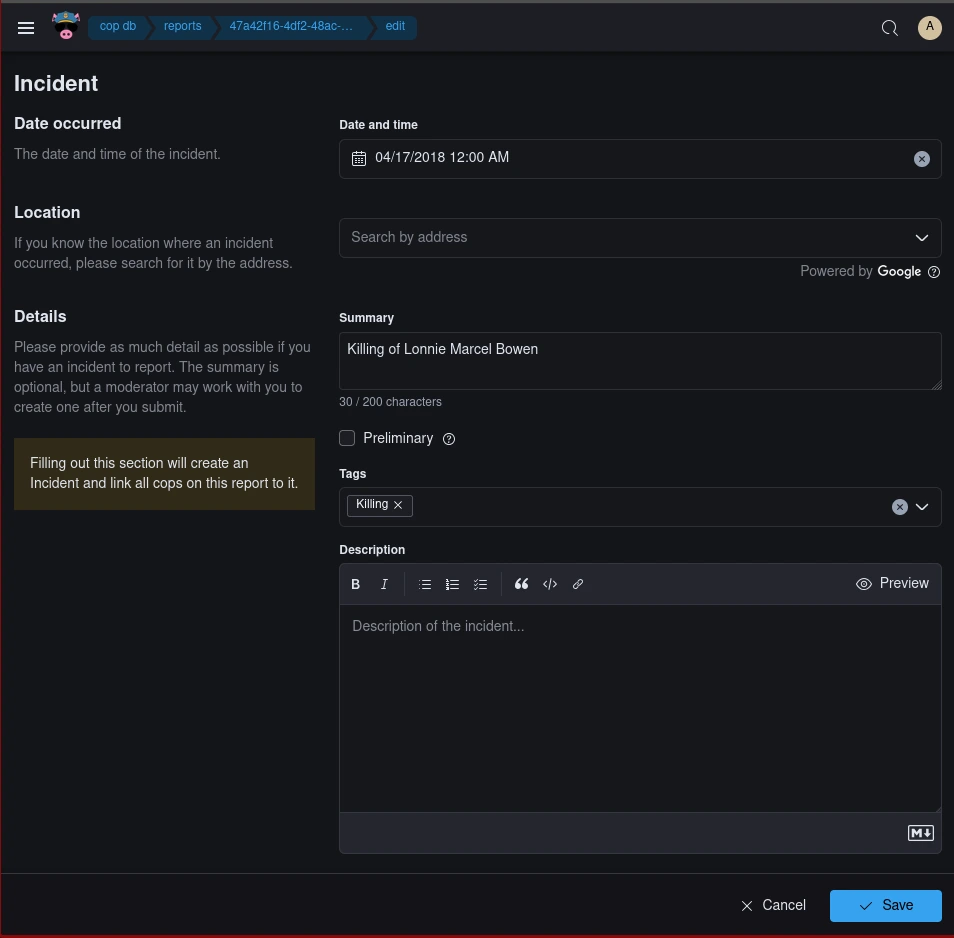Insert a block quote
The width and height of the screenshot is (954, 938).
(x=521, y=584)
